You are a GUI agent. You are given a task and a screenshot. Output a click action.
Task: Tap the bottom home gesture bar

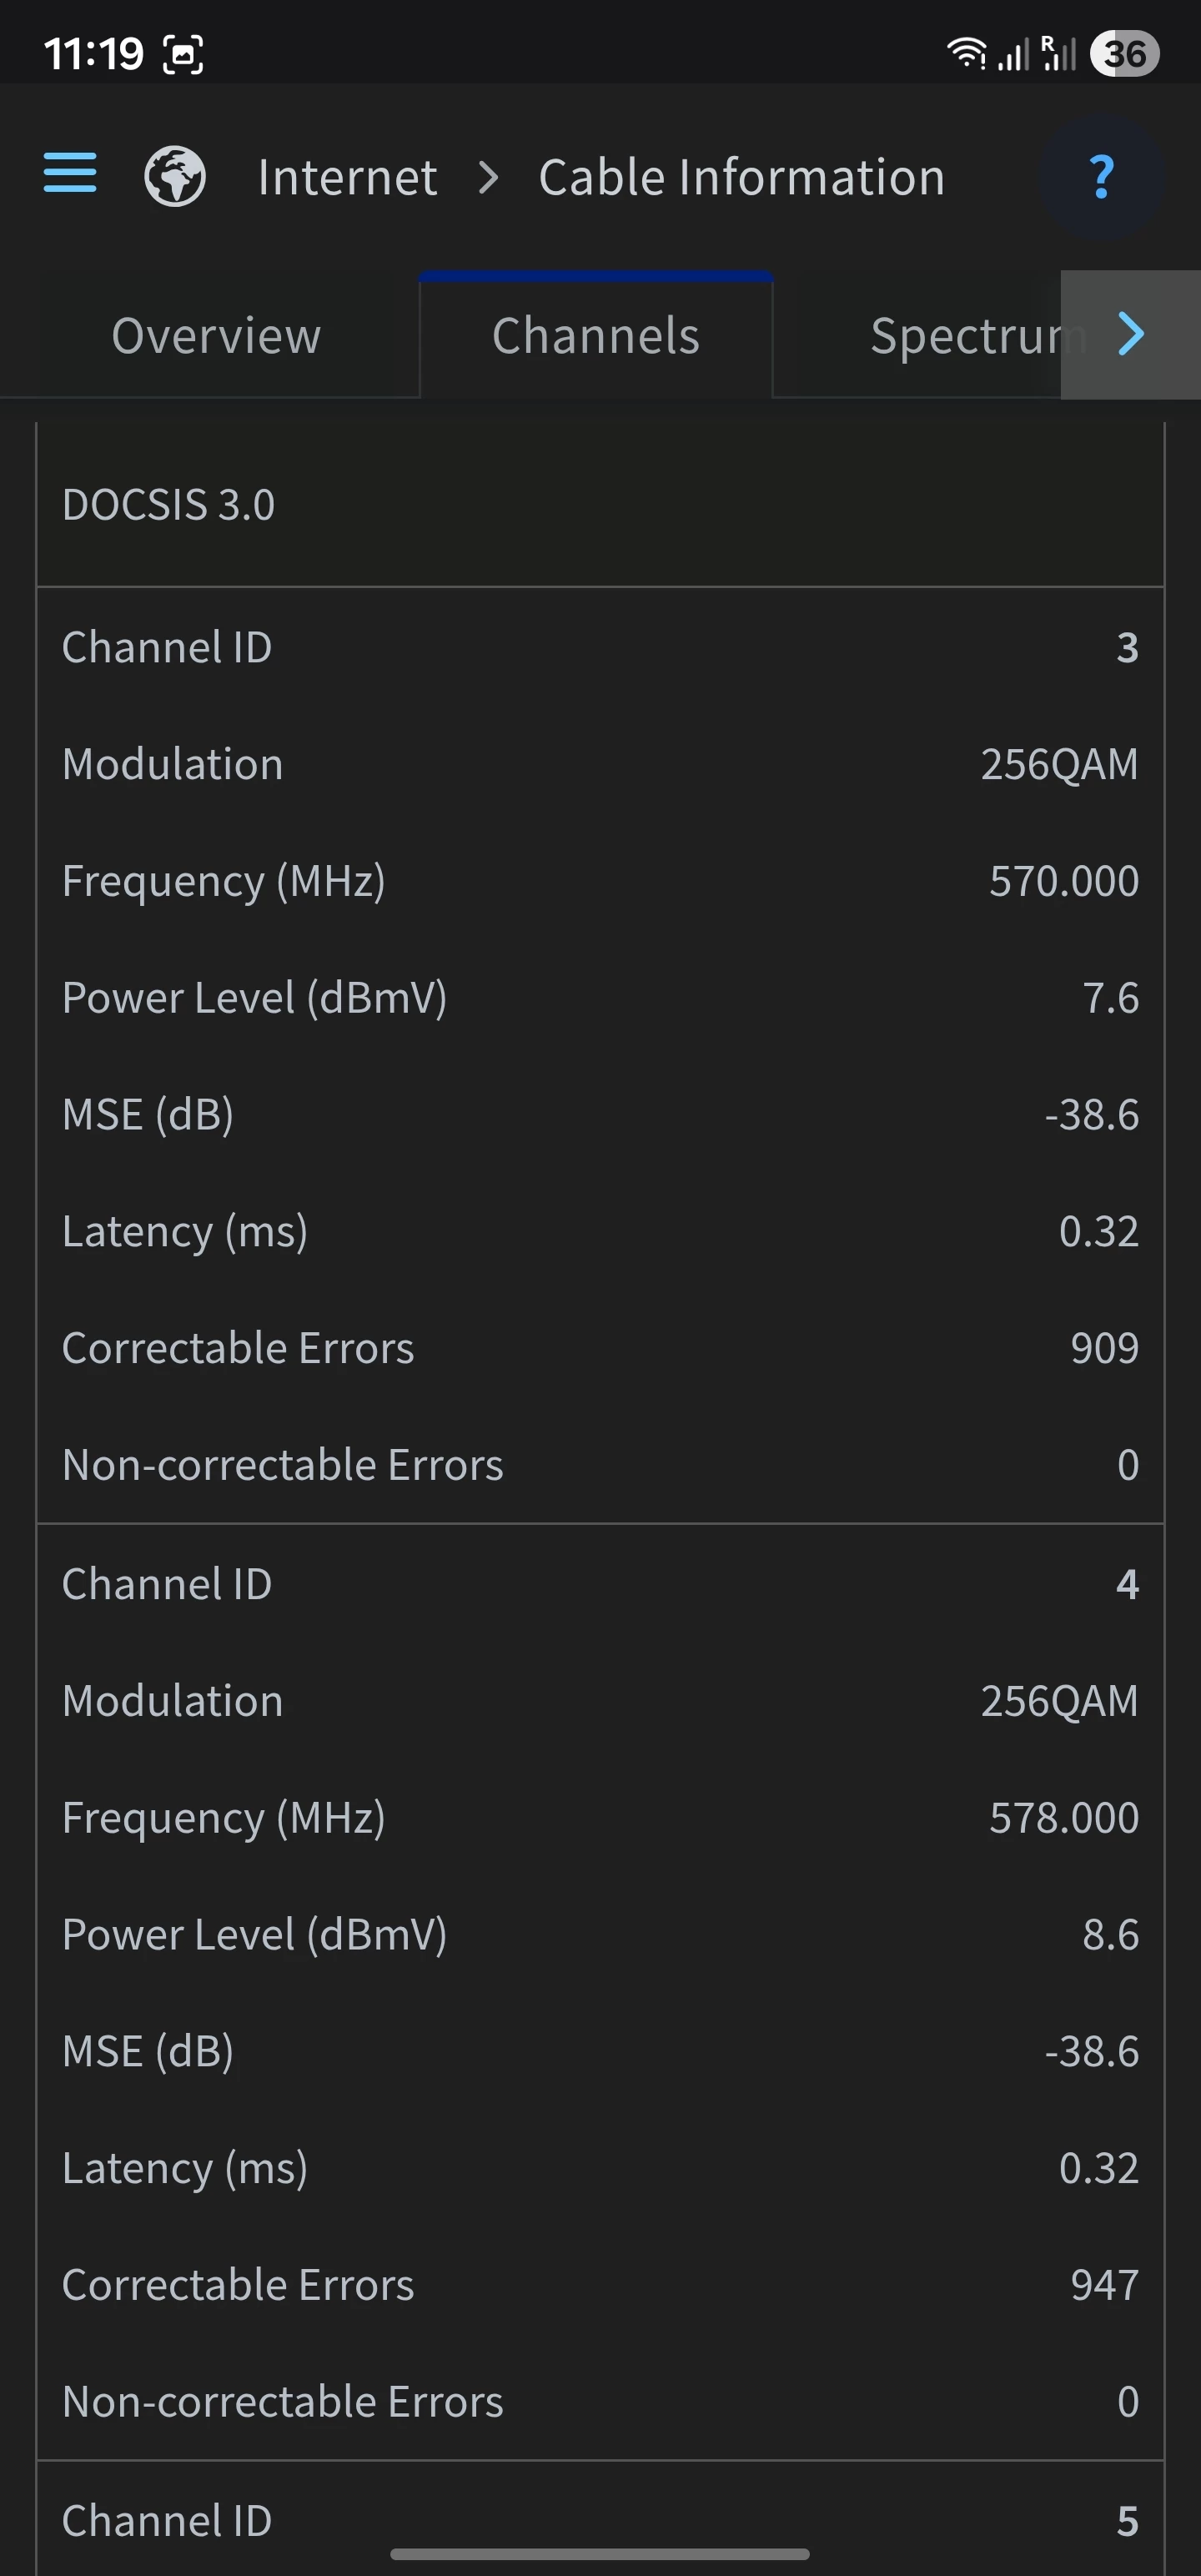coord(600,2554)
